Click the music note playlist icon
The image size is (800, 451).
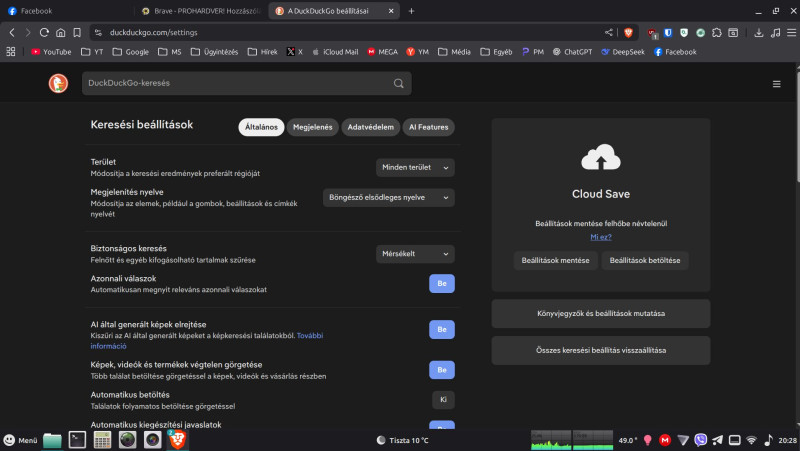click(776, 32)
